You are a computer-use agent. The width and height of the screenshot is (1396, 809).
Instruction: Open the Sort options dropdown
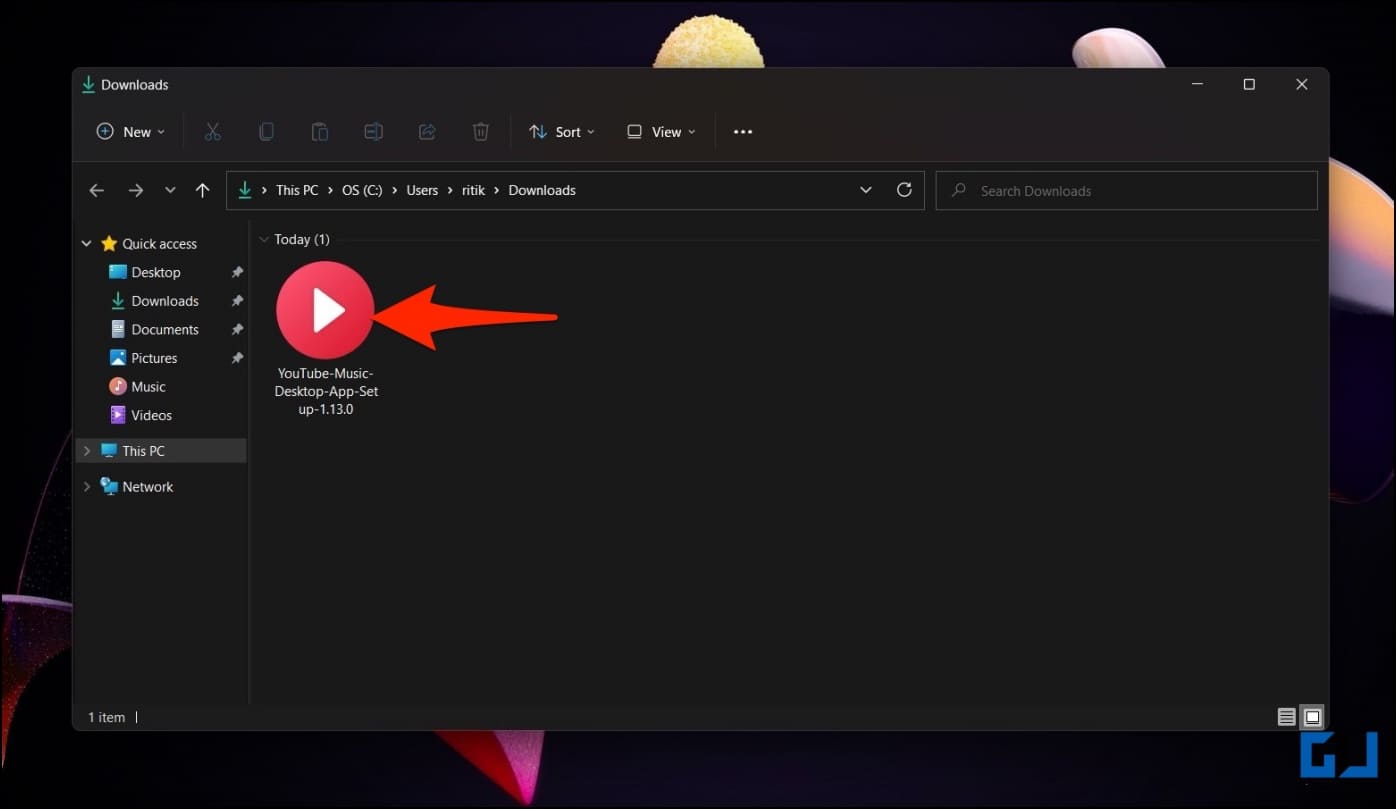pyautogui.click(x=562, y=132)
